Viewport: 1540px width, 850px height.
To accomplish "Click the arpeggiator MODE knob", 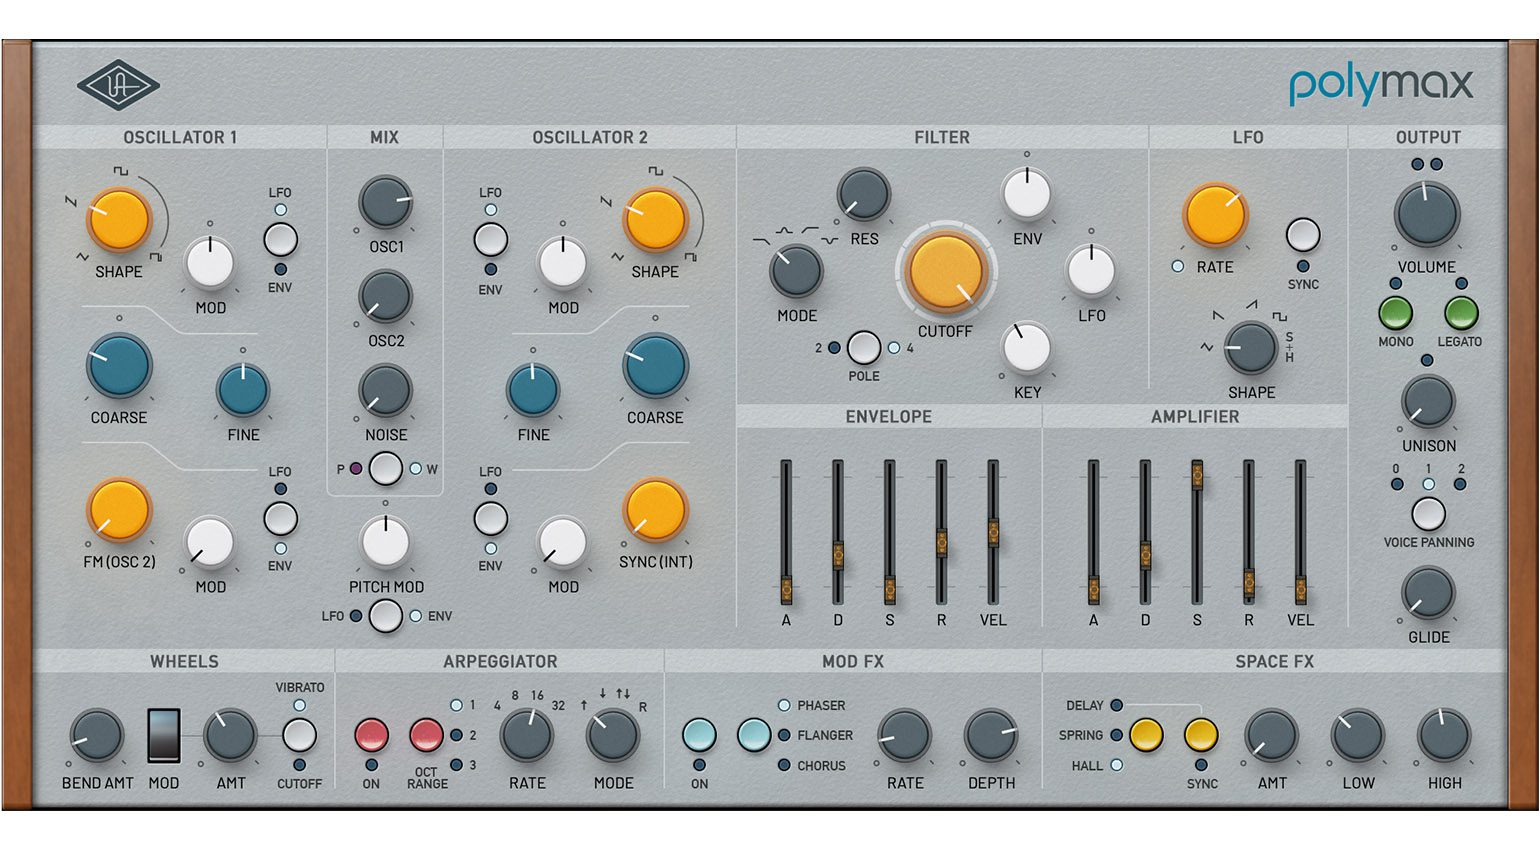I will click(x=613, y=737).
